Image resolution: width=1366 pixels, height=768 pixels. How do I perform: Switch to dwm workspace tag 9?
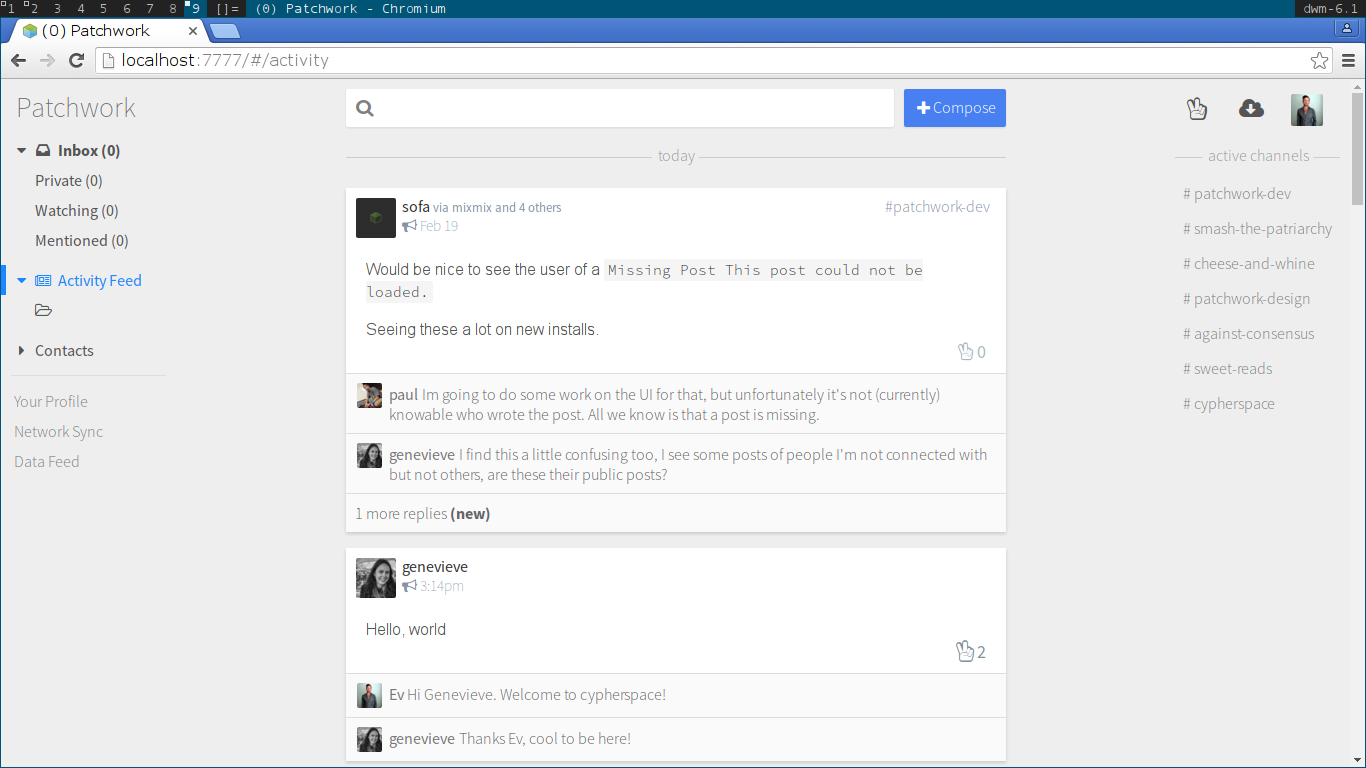[x=194, y=8]
